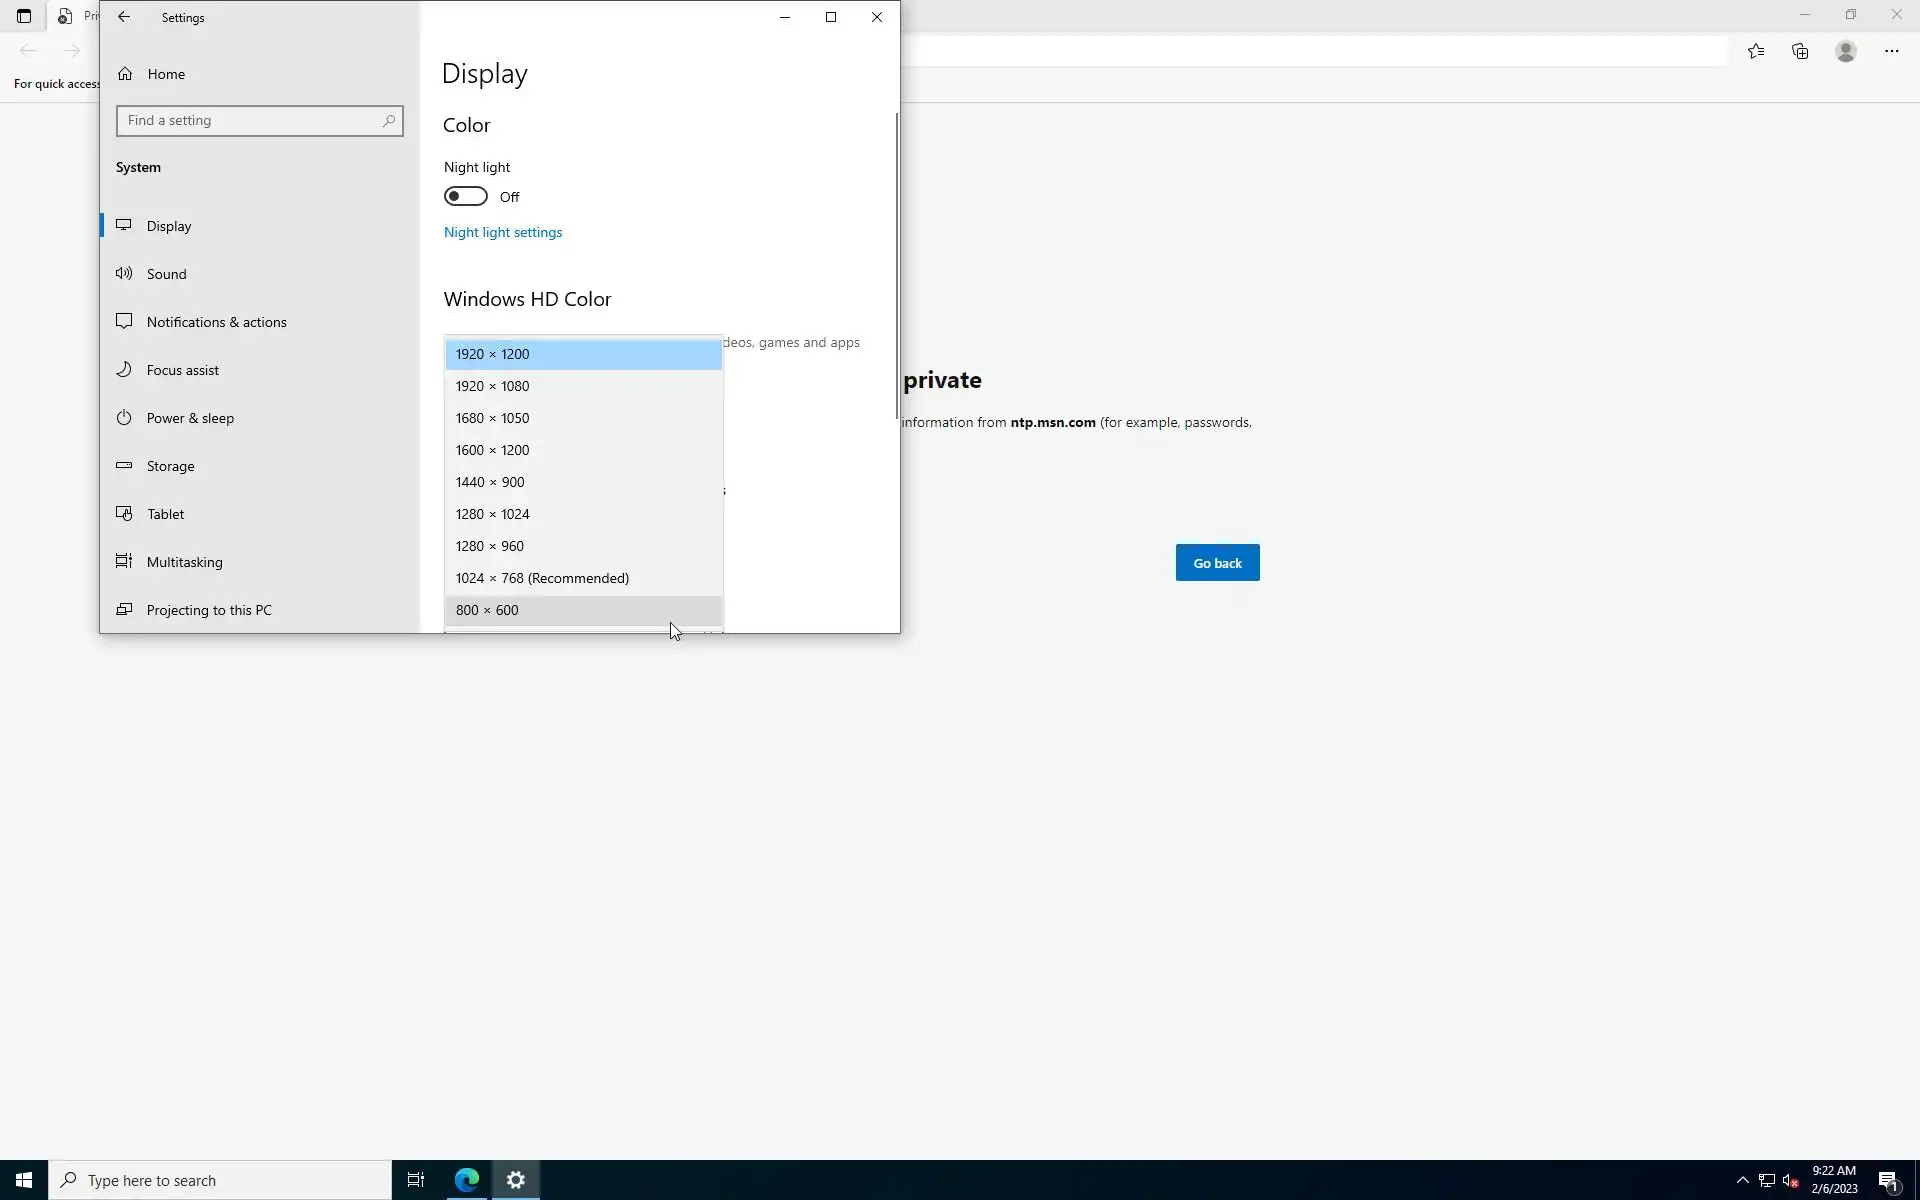
Task: Choose 1024 × 768 (Recommended) resolution
Action: pos(583,578)
